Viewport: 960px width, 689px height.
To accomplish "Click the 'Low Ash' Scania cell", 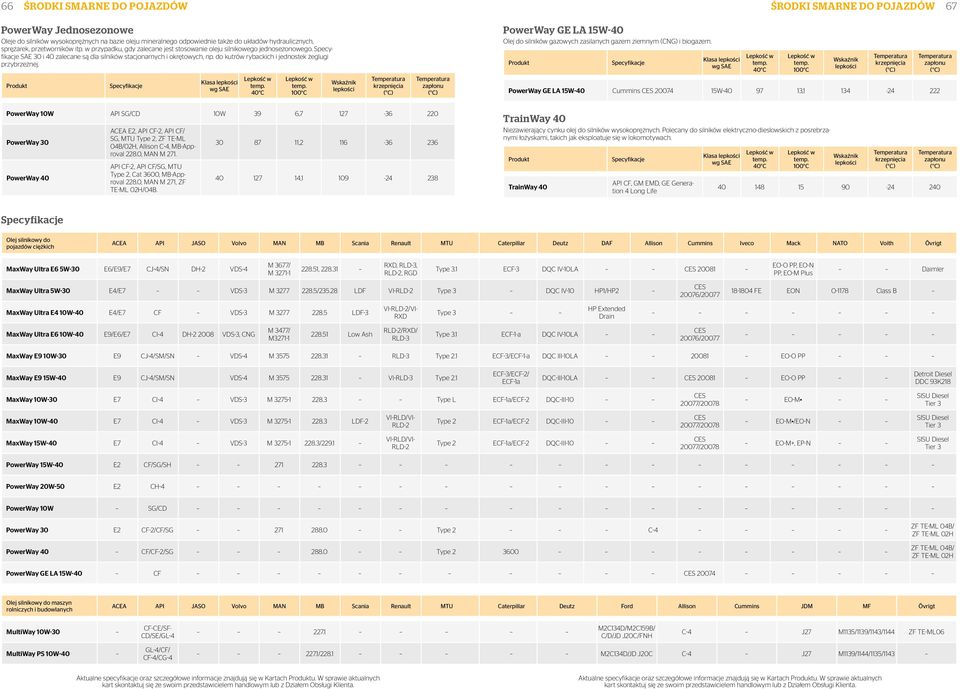I will (360, 334).
